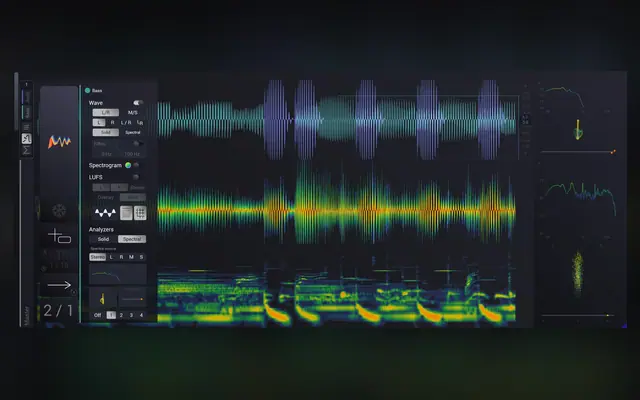
Task: Click the snowflake freeze icon
Action: click(59, 211)
